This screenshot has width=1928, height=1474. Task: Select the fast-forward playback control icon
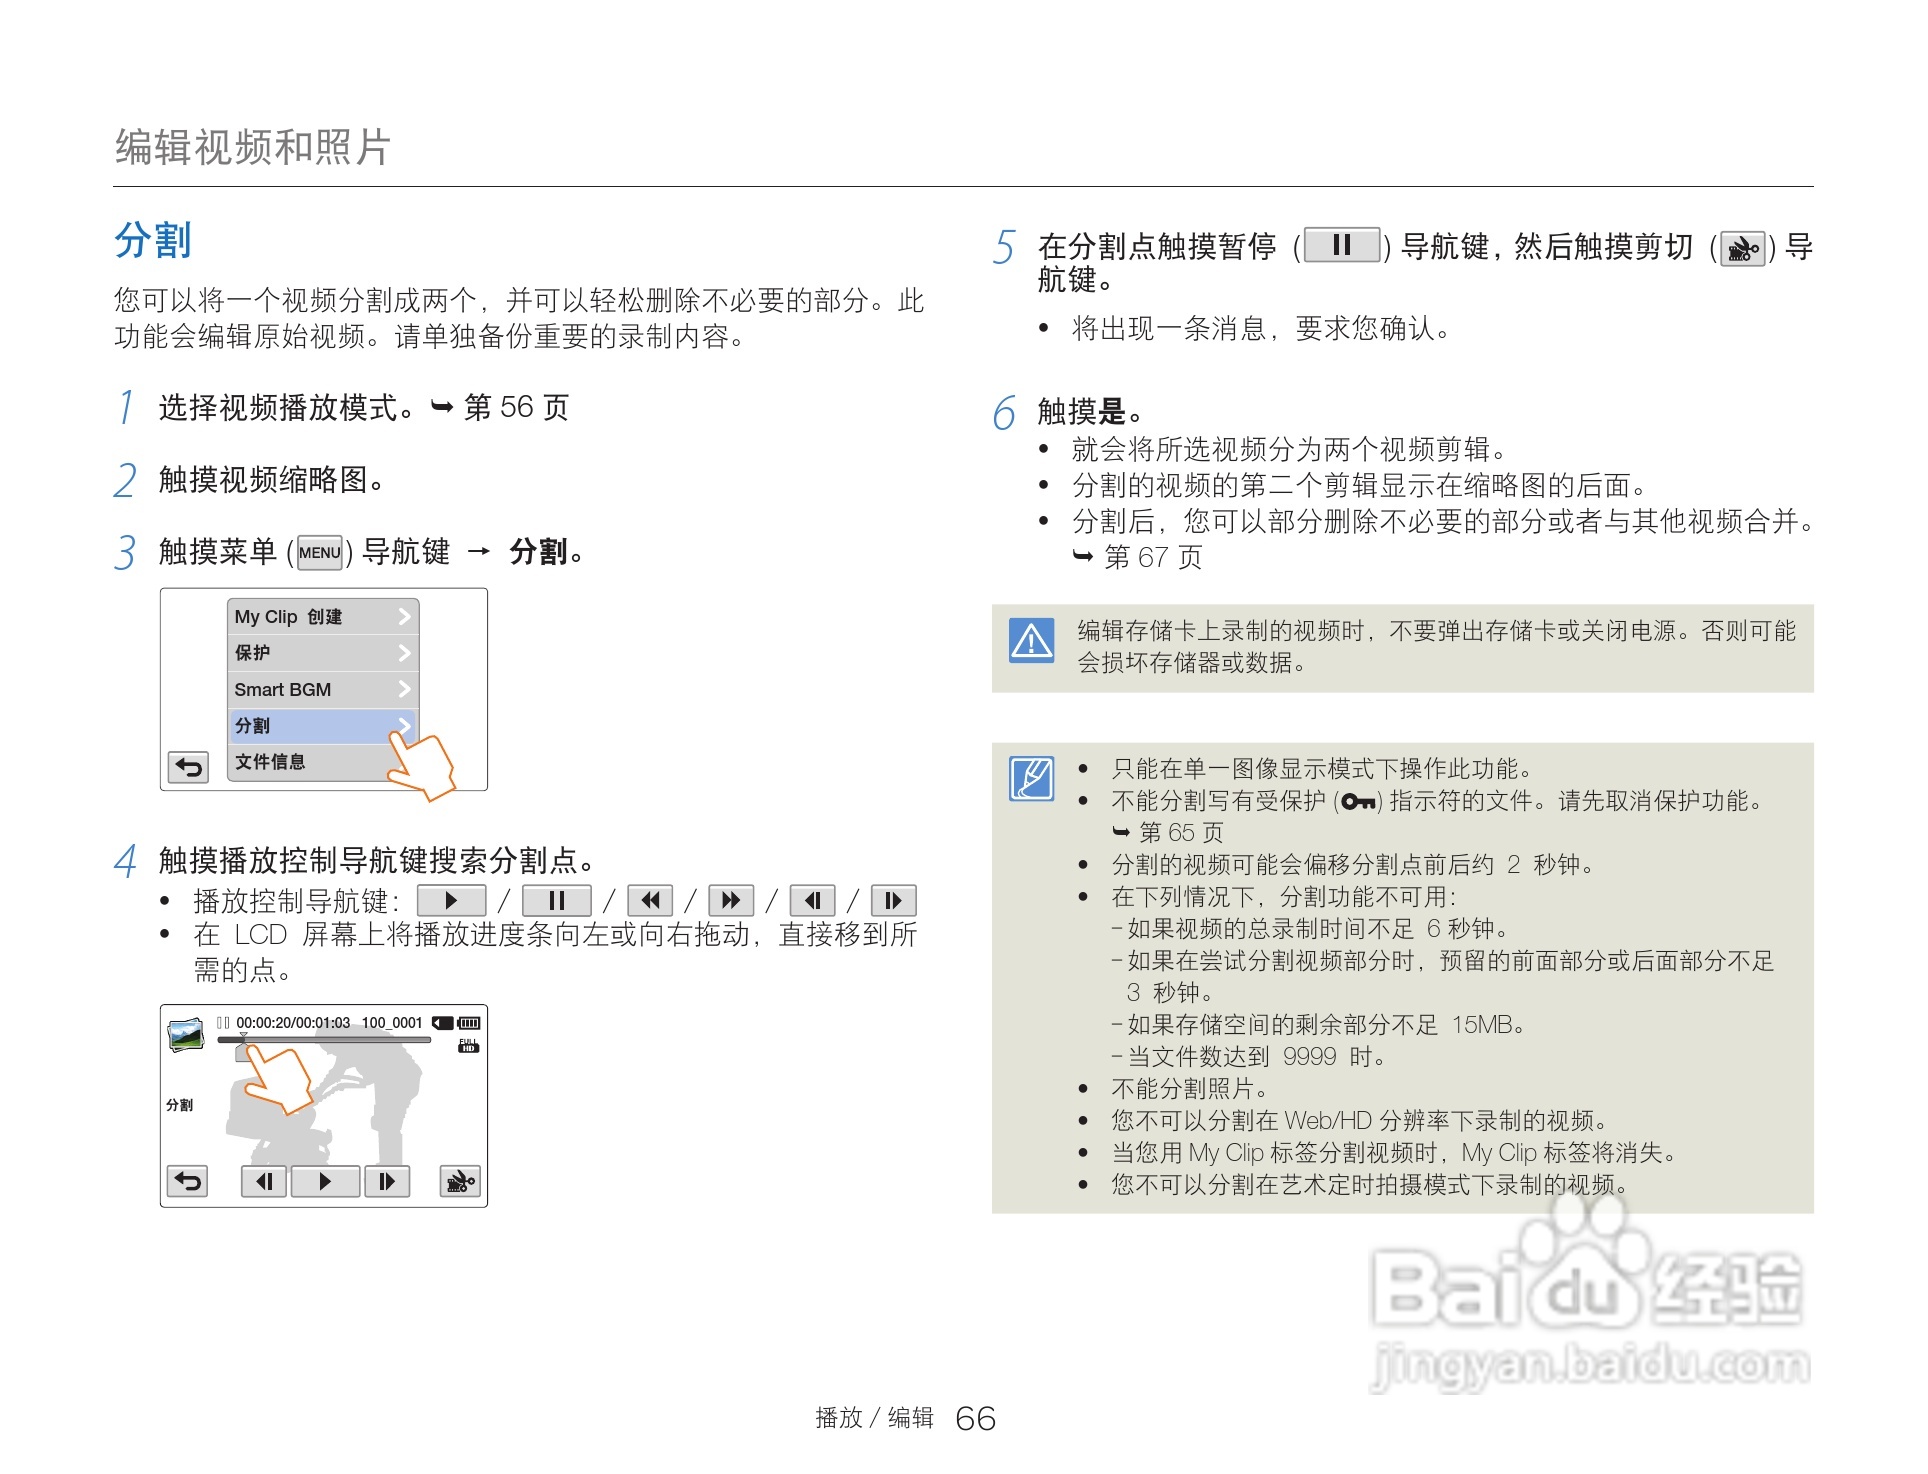pyautogui.click(x=731, y=900)
